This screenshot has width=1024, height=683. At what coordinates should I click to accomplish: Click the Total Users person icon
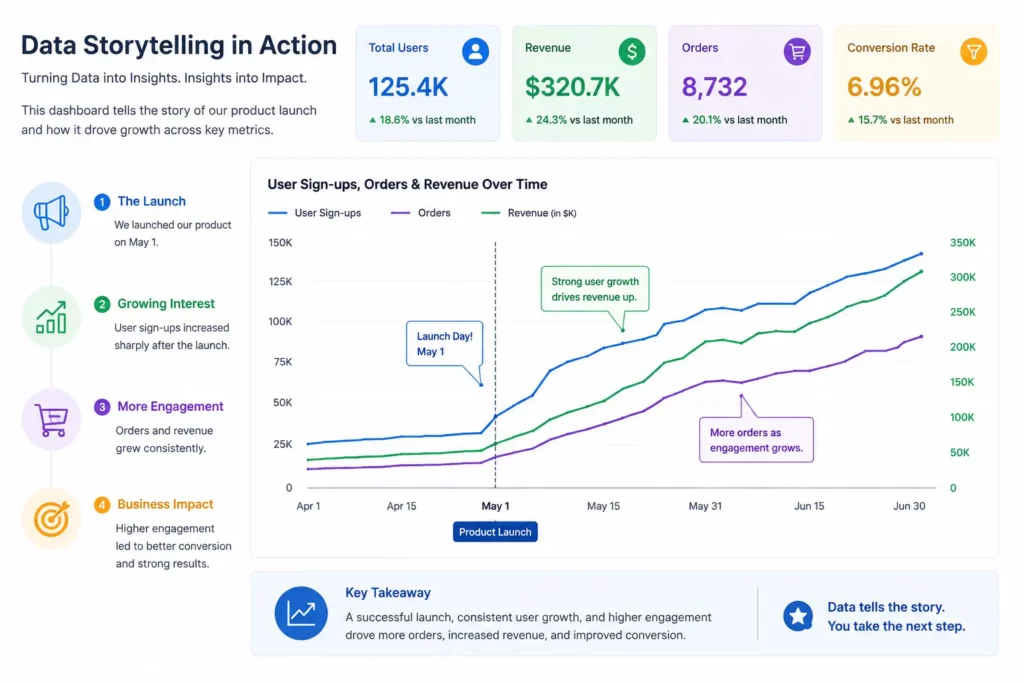(x=475, y=51)
